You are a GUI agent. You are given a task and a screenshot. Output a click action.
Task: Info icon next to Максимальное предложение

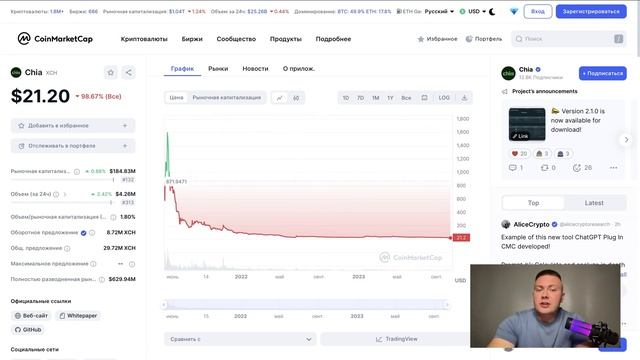click(93, 264)
